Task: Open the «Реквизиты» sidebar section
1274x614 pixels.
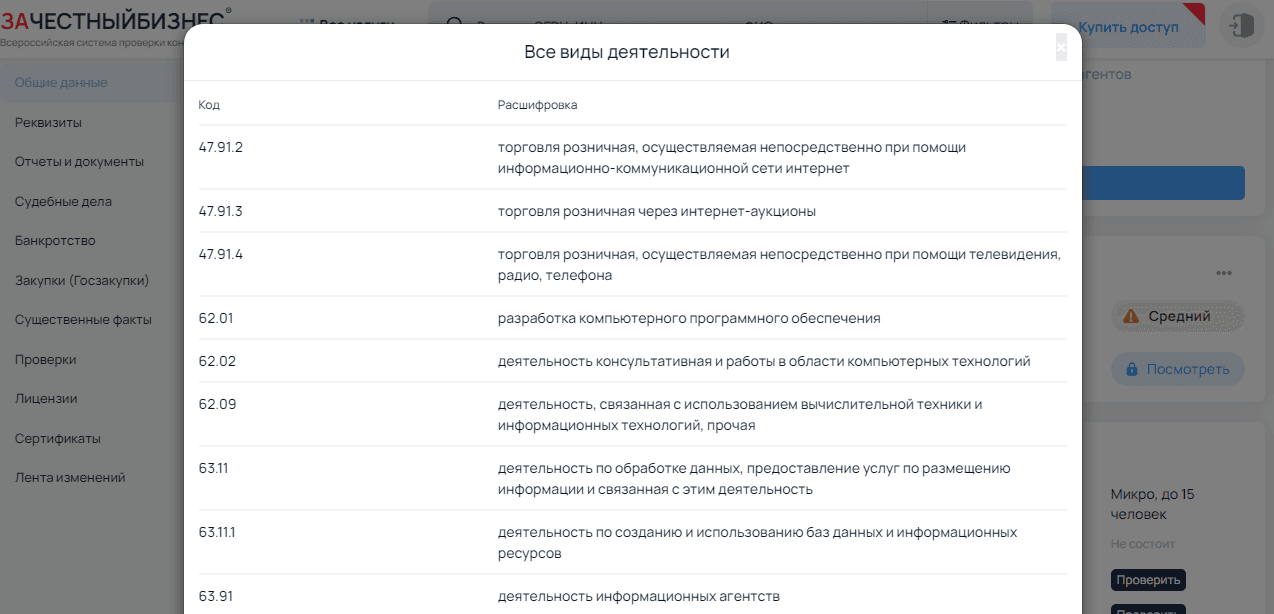Action: (x=48, y=123)
